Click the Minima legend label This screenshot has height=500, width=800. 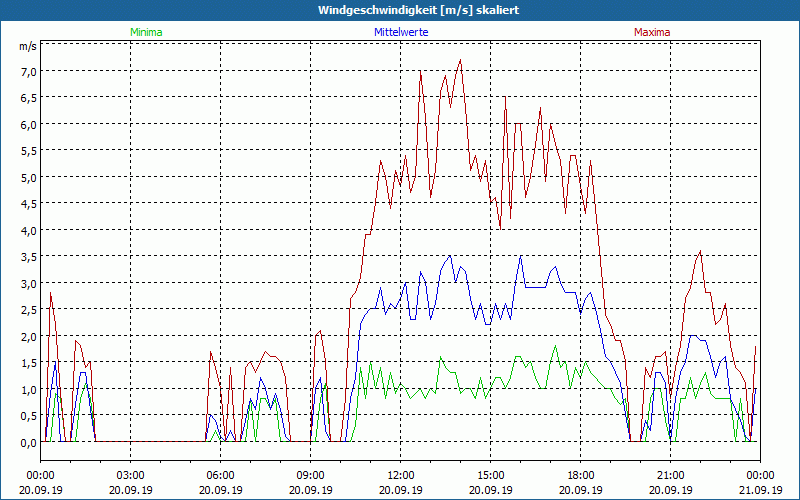(x=146, y=32)
